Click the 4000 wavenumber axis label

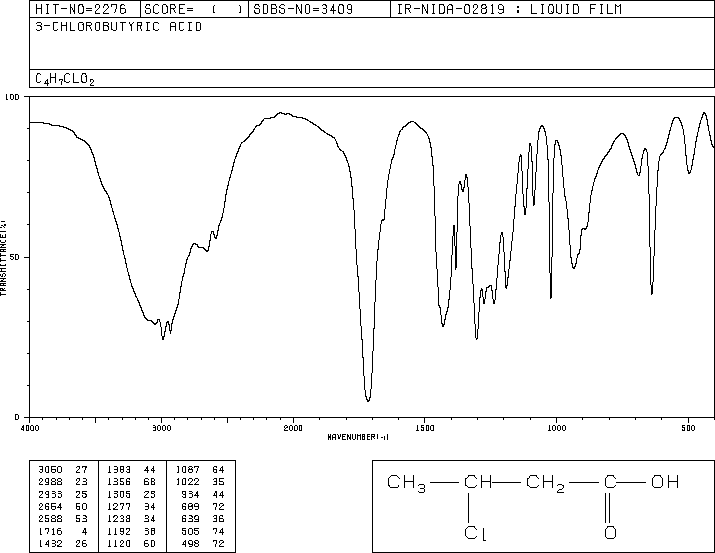tap(30, 428)
